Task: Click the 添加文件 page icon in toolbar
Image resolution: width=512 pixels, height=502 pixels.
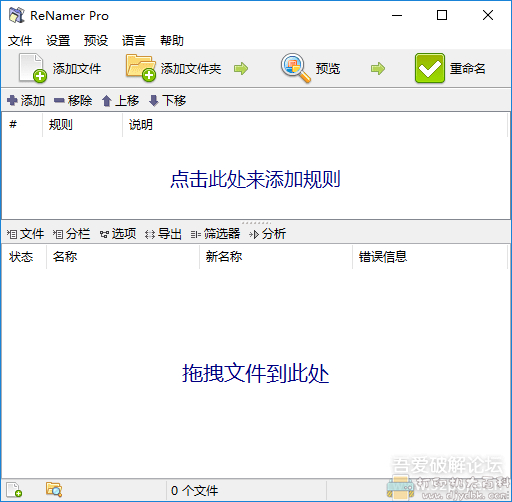Action: [33, 68]
